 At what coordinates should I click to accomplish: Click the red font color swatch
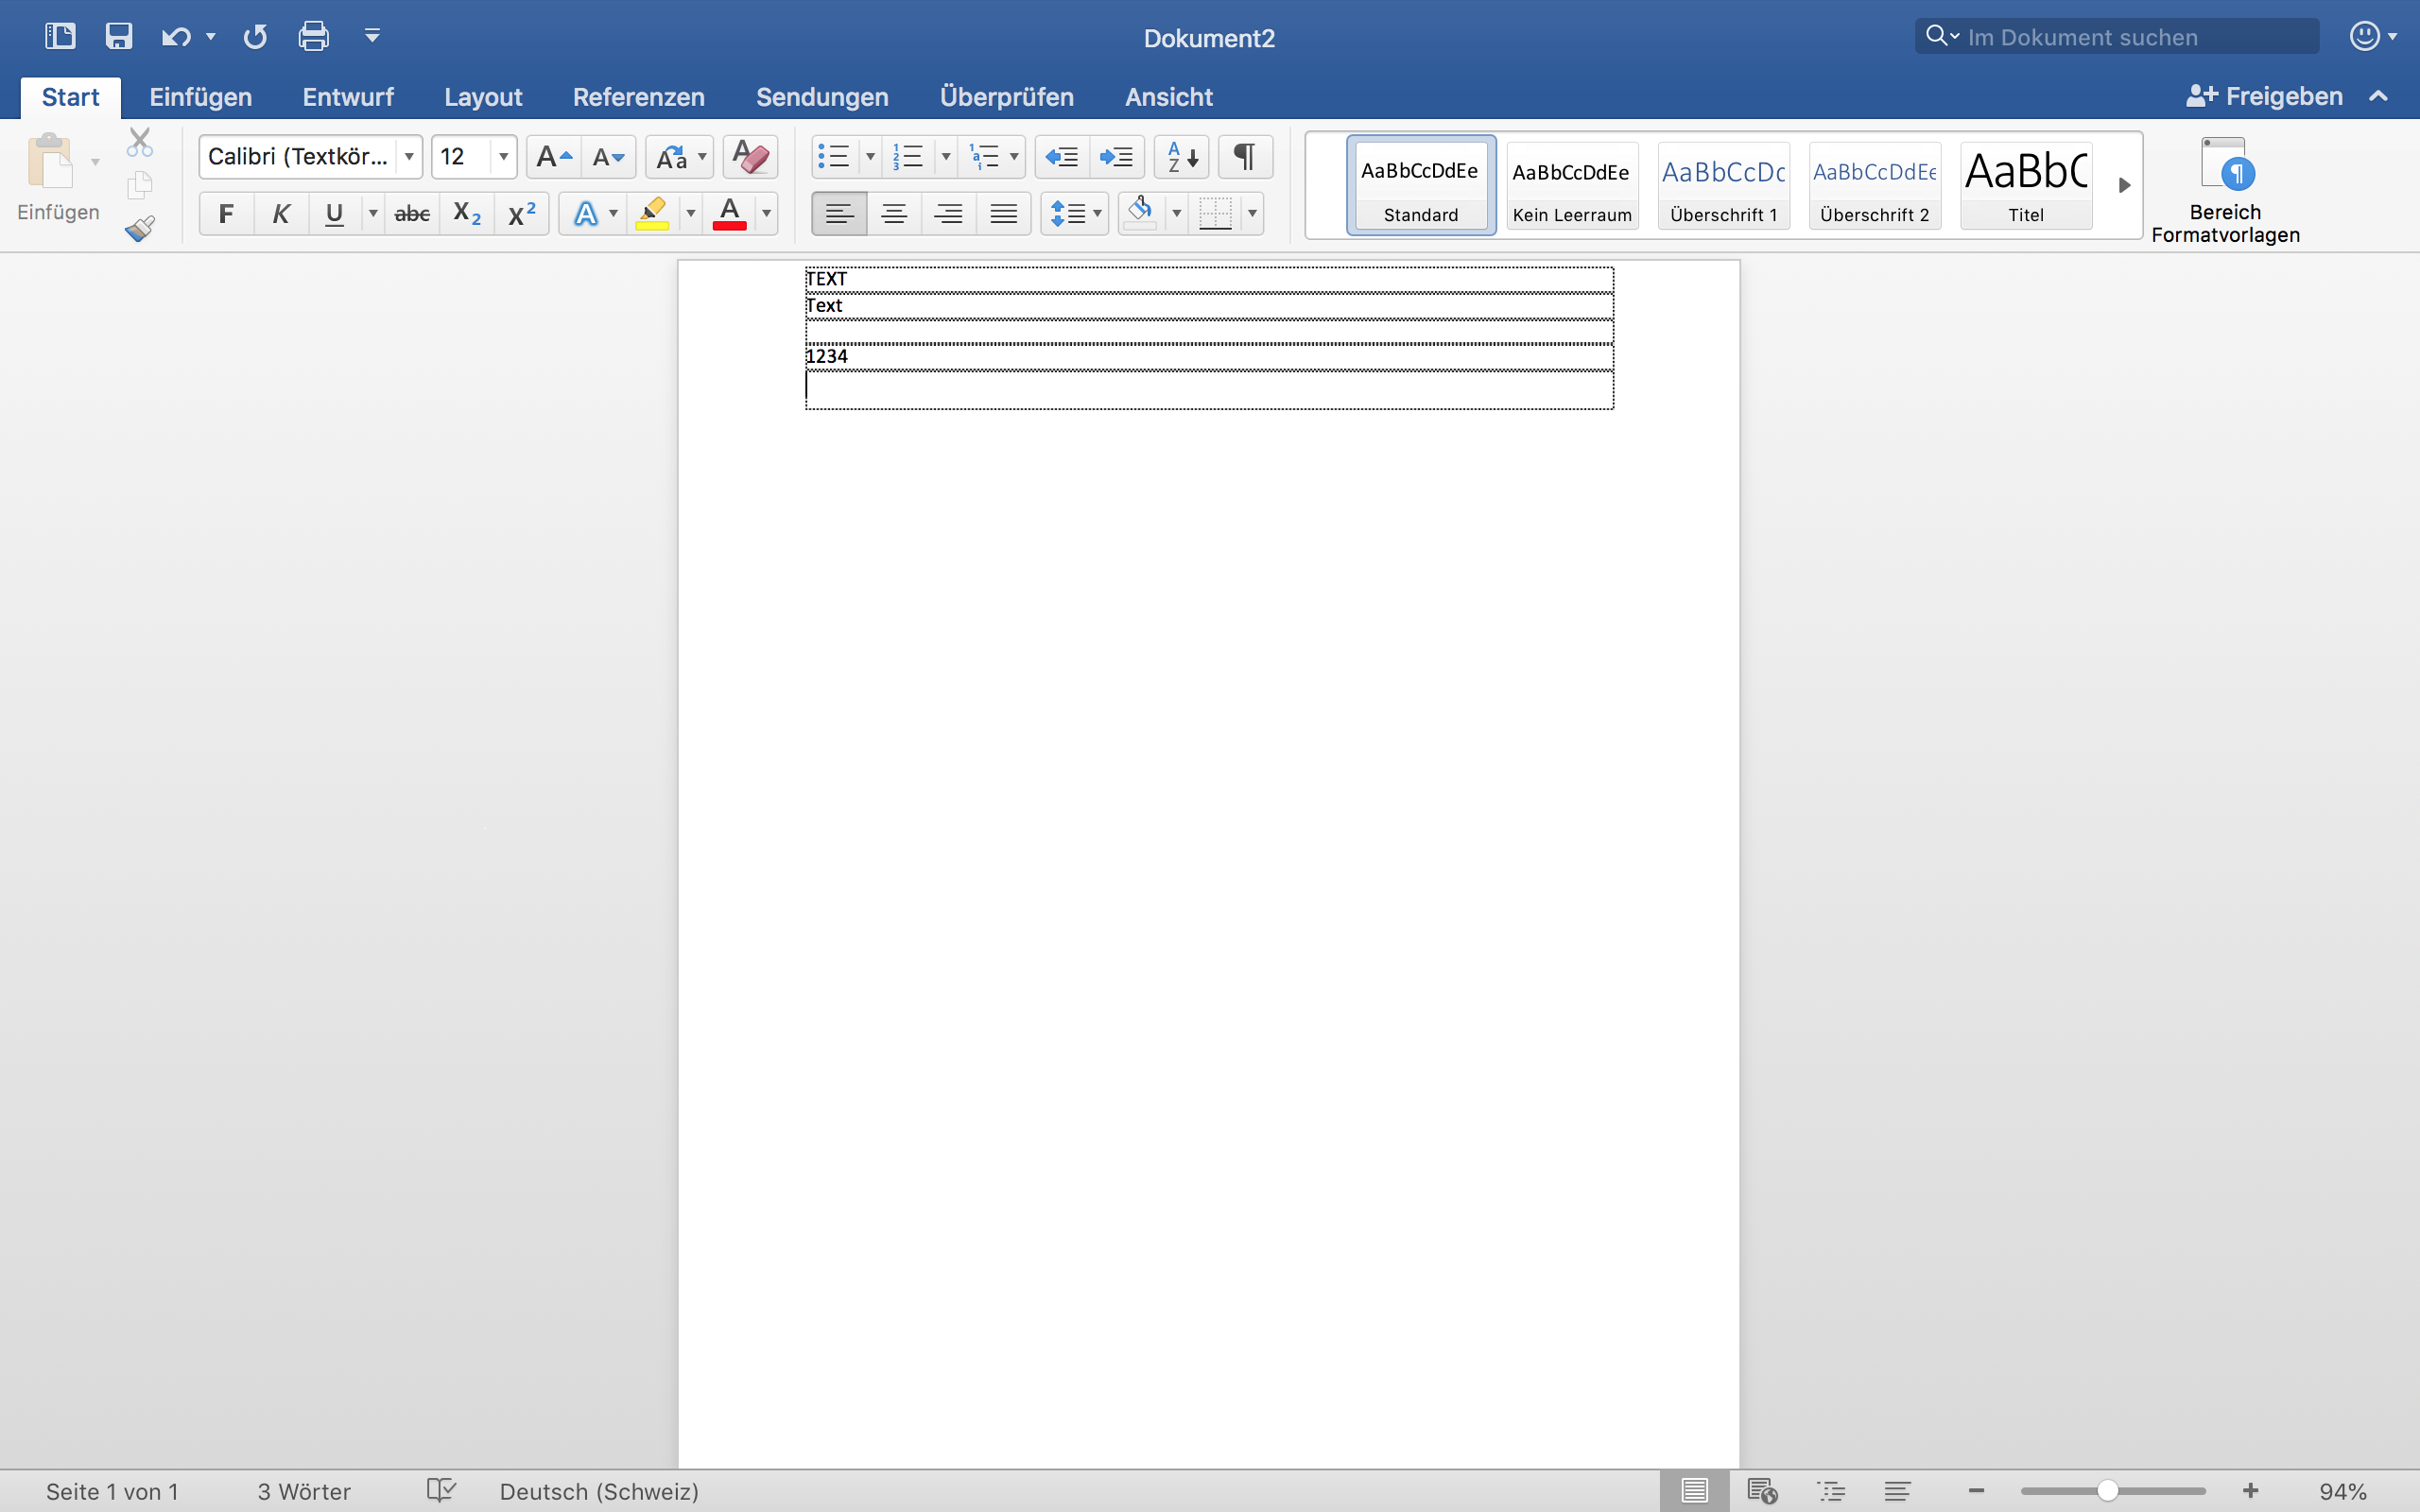point(730,214)
